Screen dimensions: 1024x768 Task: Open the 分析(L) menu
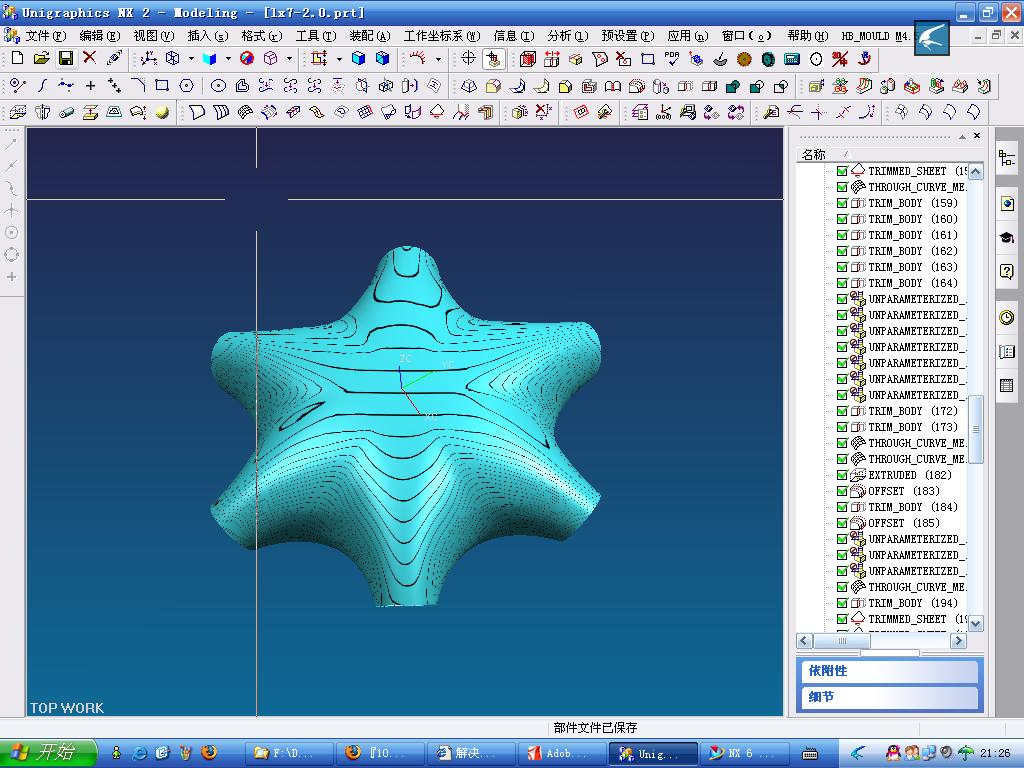tap(568, 36)
